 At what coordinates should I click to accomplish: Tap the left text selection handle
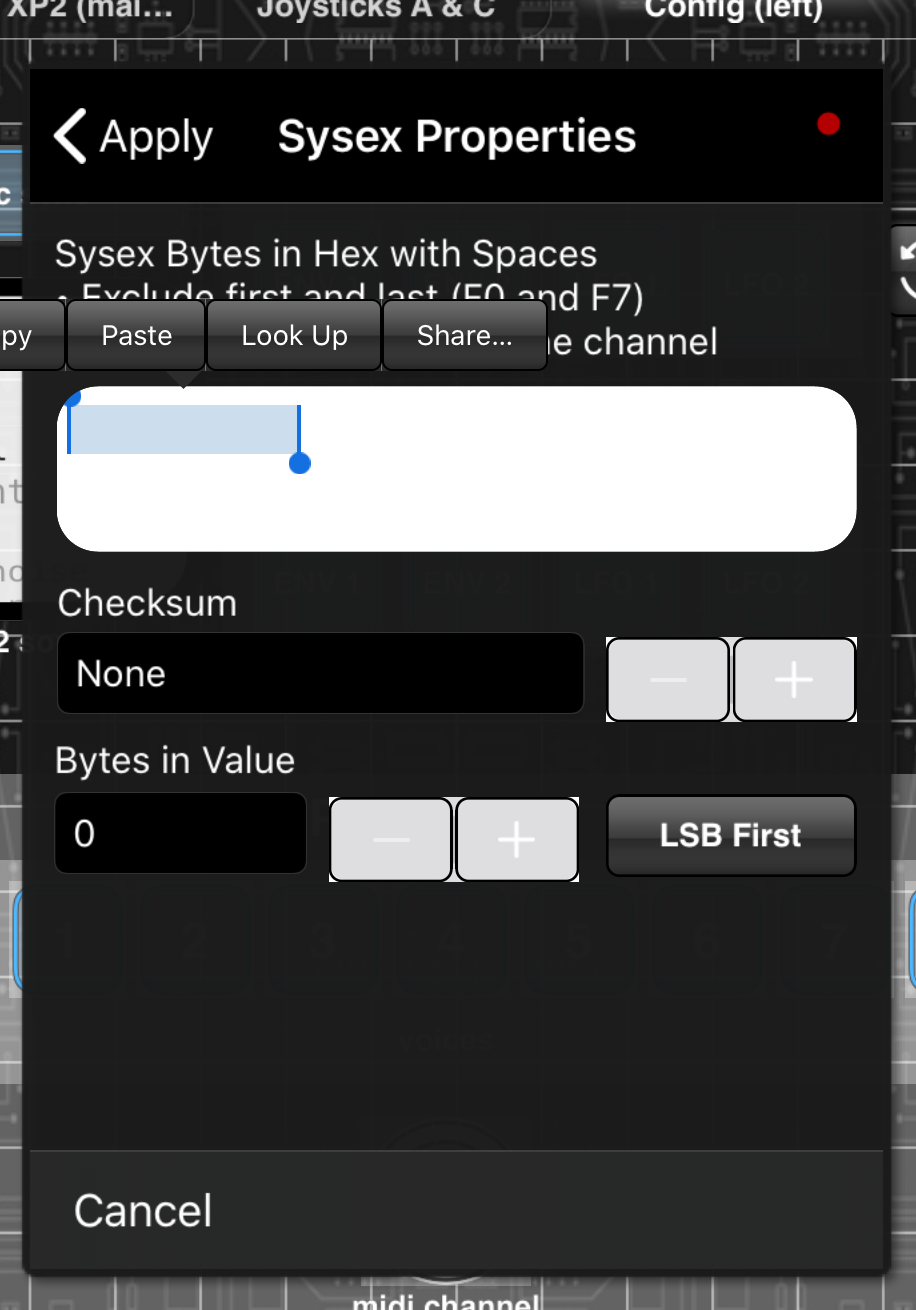pos(70,398)
